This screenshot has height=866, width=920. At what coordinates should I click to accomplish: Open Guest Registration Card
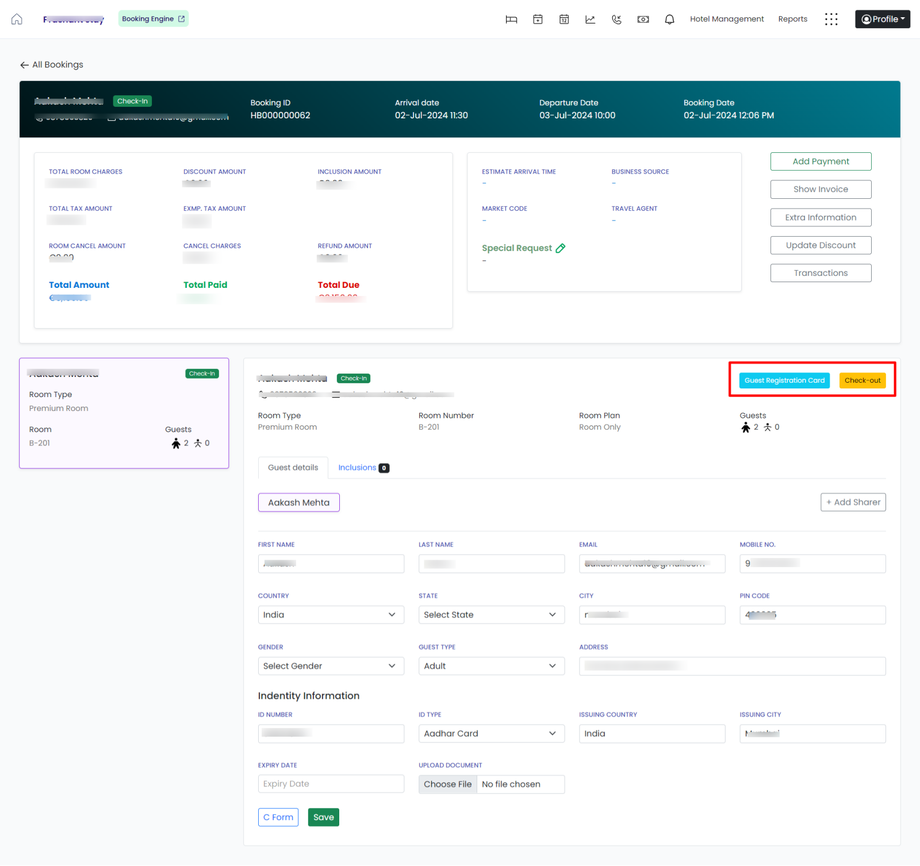[x=784, y=380]
